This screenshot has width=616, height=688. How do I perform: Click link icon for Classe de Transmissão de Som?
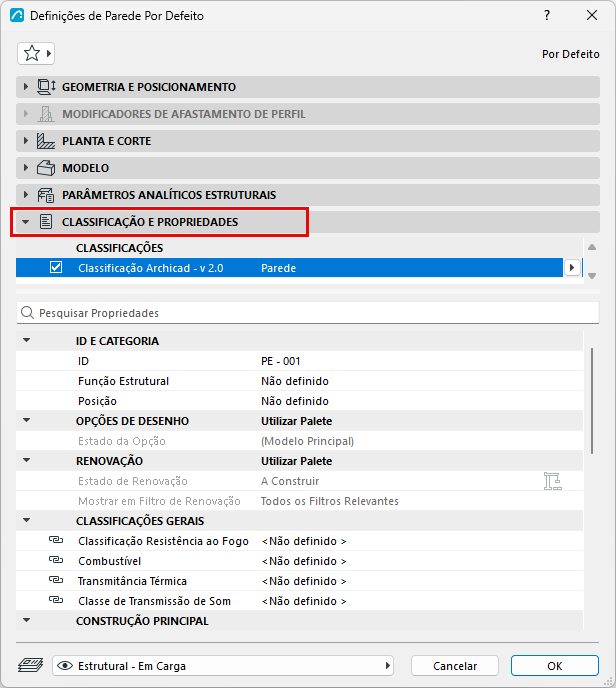tap(56, 600)
